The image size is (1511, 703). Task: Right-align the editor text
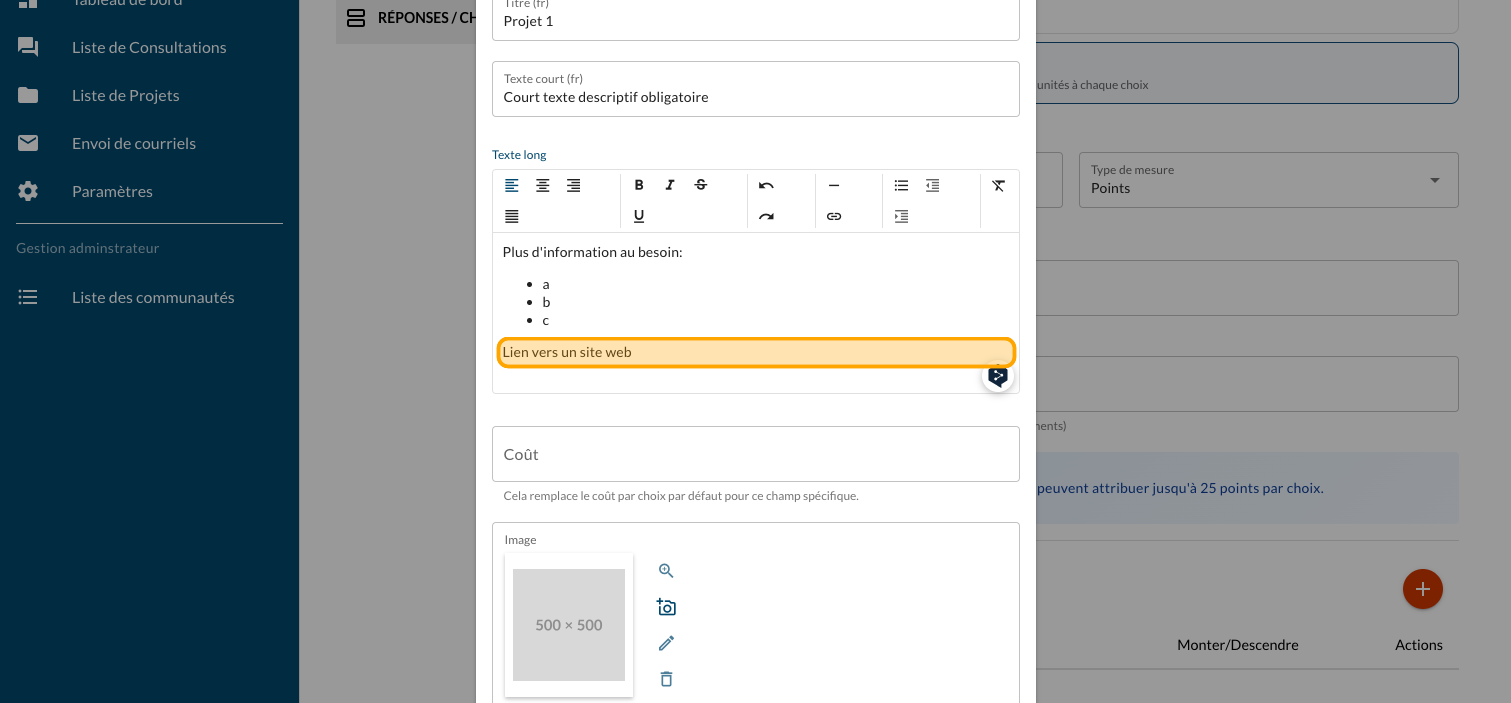pyautogui.click(x=573, y=185)
